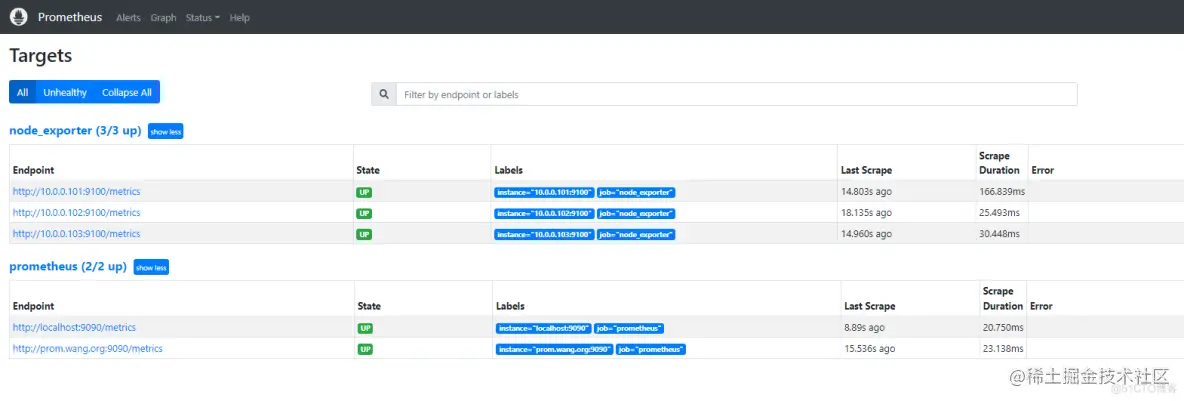The image size is (1184, 401).
Task: Select the All targets filter
Action: 22,92
